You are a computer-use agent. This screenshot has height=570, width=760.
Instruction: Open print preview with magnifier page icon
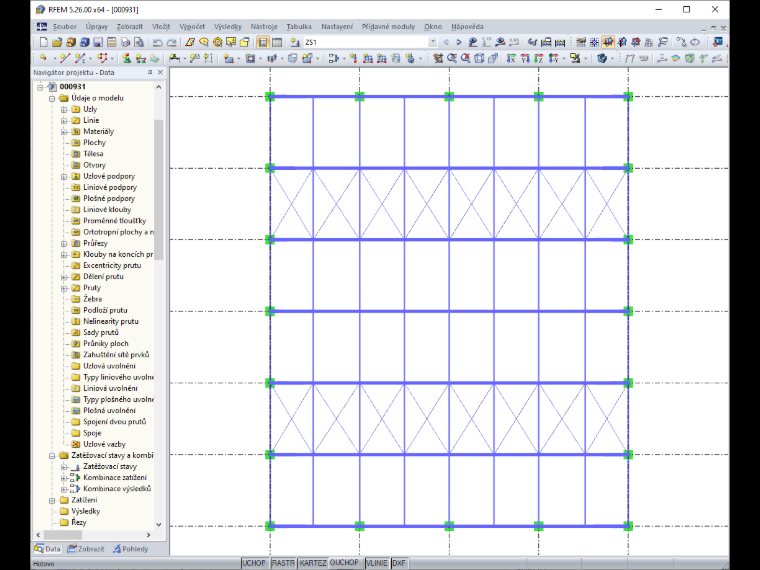pos(139,42)
